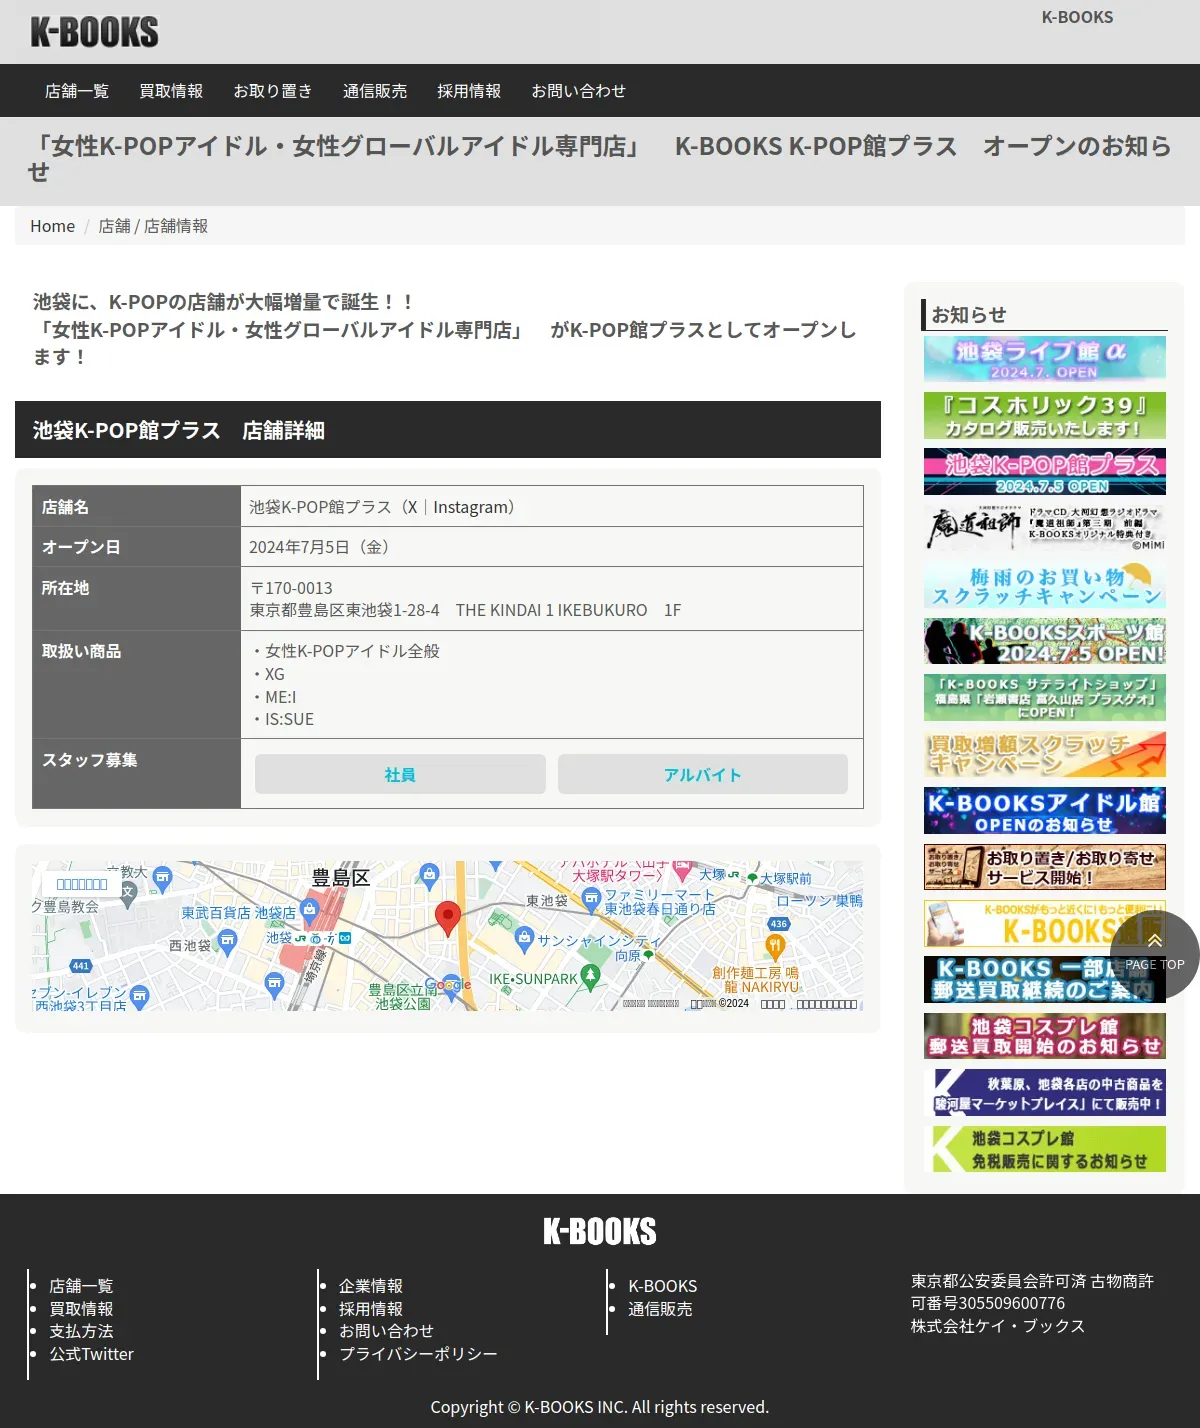This screenshot has width=1200, height=1428.
Task: Open the Instagram link in store name row
Action: [x=469, y=507]
